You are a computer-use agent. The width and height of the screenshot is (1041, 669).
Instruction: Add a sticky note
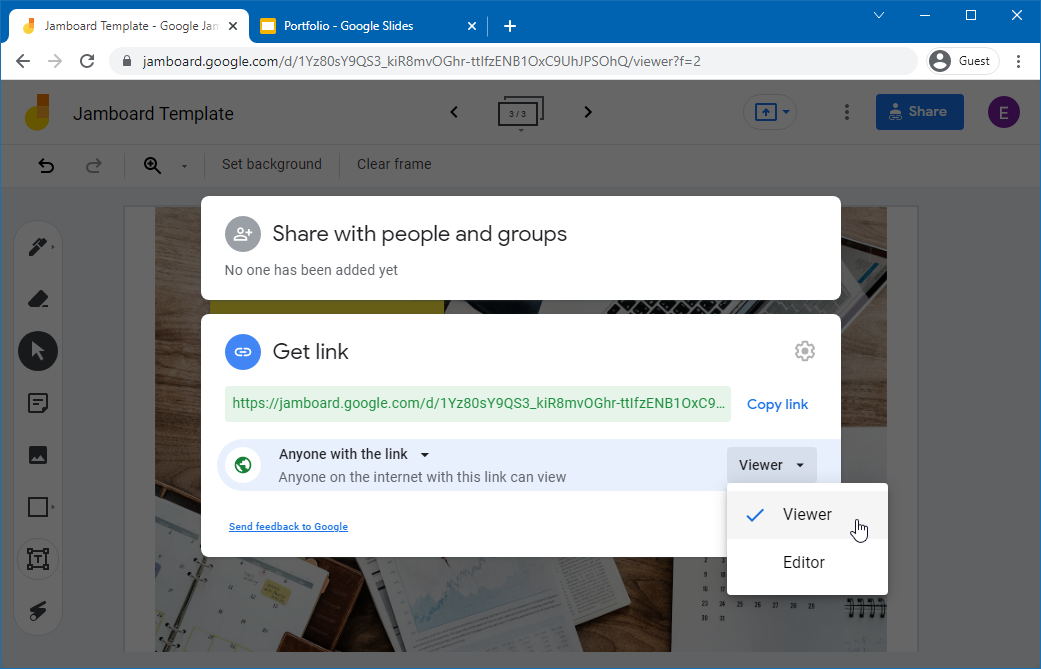(x=38, y=402)
